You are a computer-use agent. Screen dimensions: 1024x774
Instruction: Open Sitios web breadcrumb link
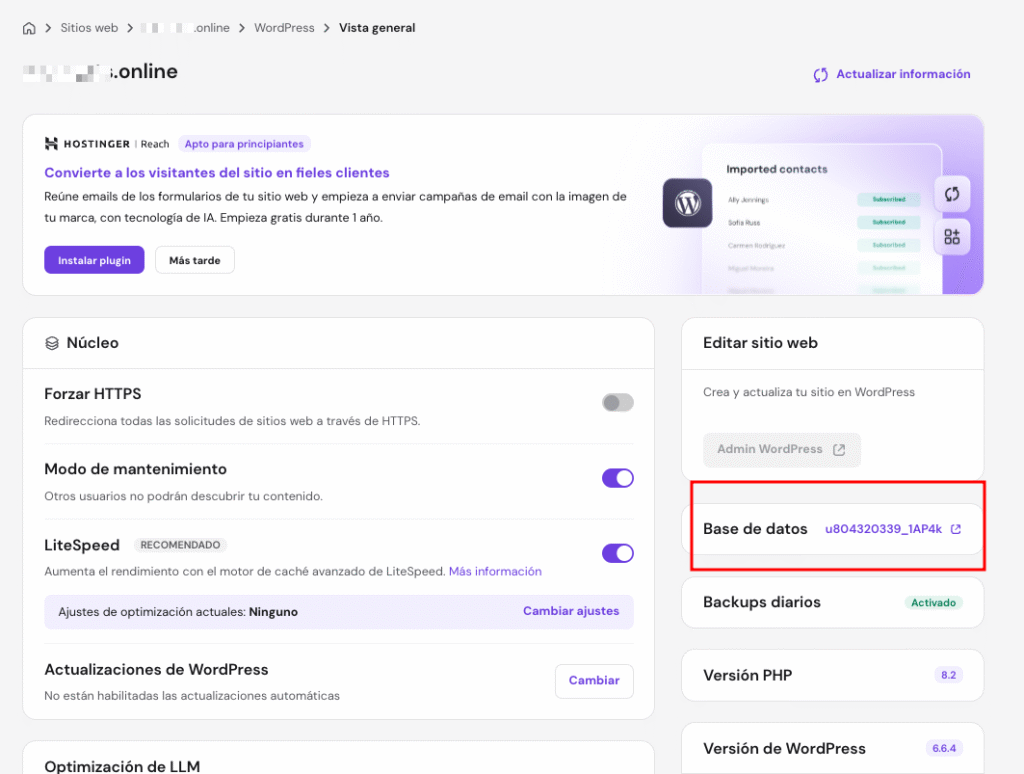89,28
